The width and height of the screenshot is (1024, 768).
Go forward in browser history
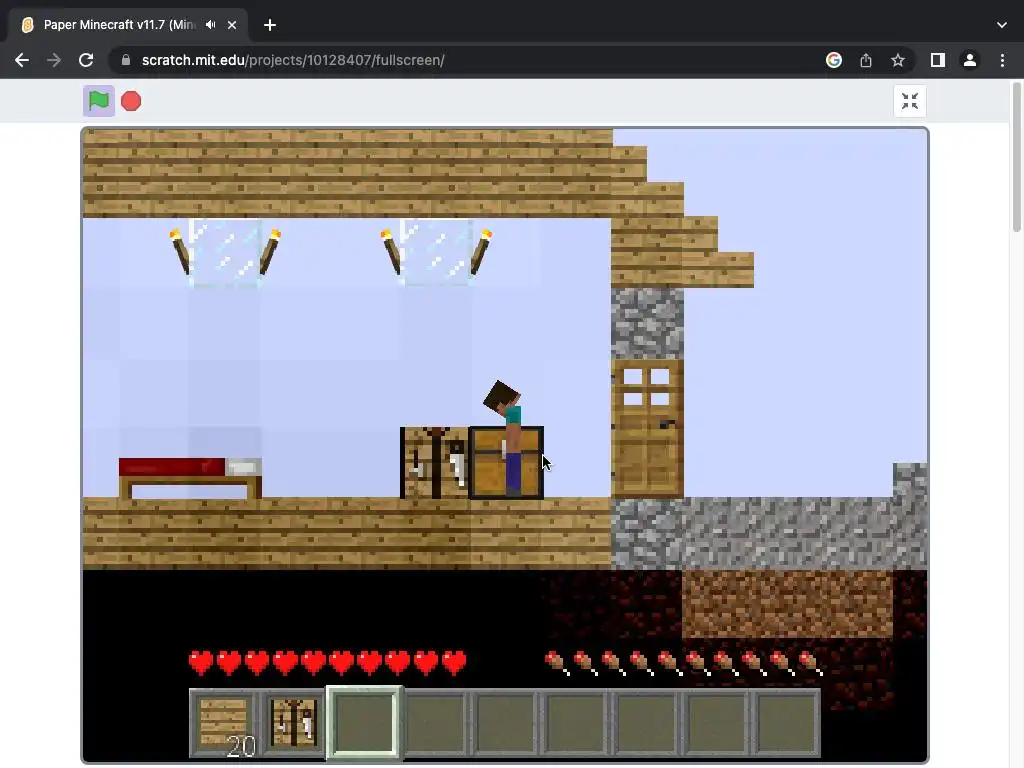(x=54, y=60)
